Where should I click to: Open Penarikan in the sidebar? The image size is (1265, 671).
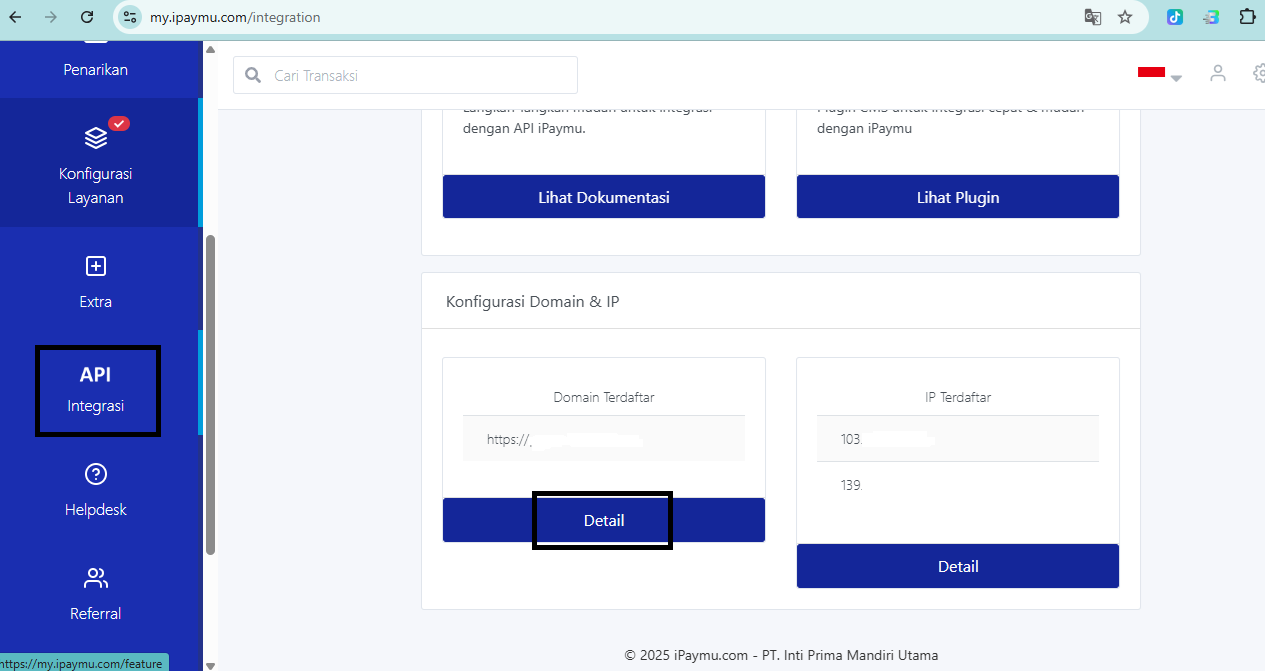(x=96, y=70)
